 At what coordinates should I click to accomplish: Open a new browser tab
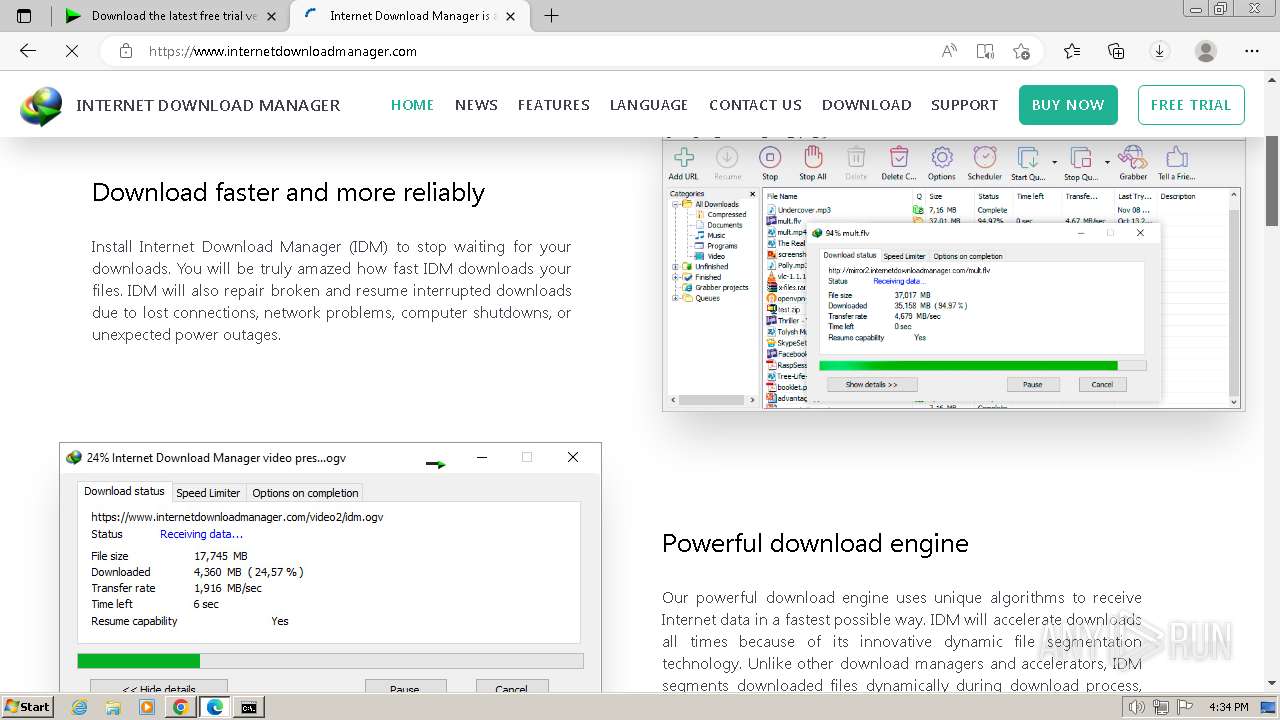tap(551, 15)
